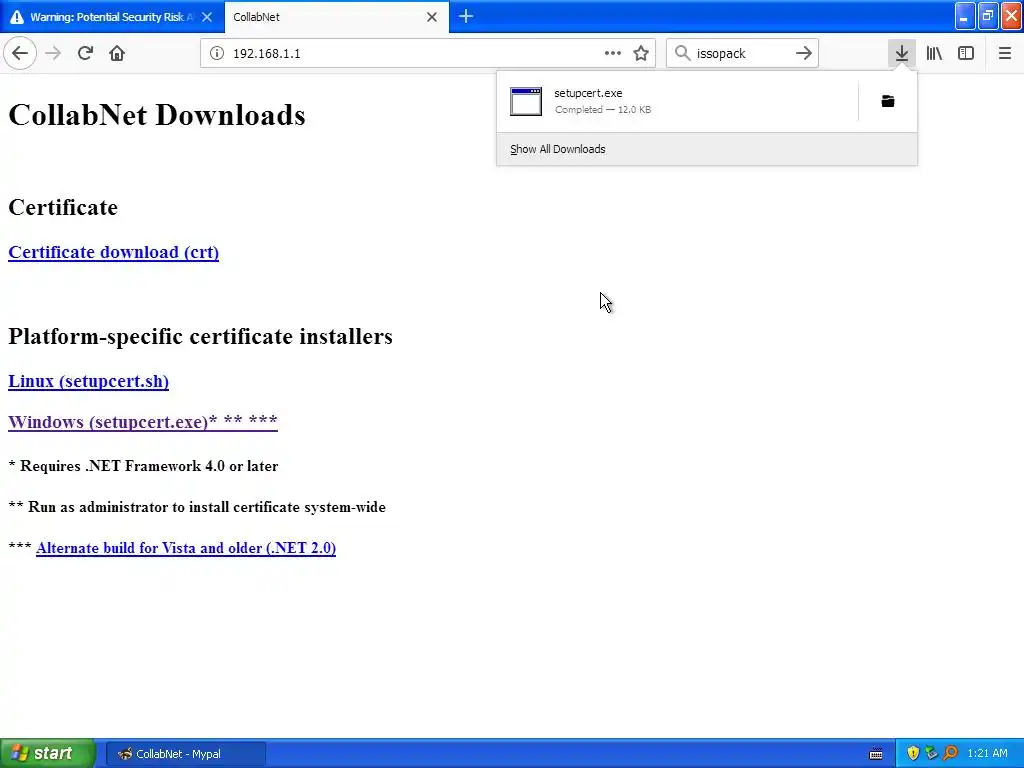The width and height of the screenshot is (1024, 768).
Task: Select CollabNet - Mypal taskbar button
Action: (185, 754)
